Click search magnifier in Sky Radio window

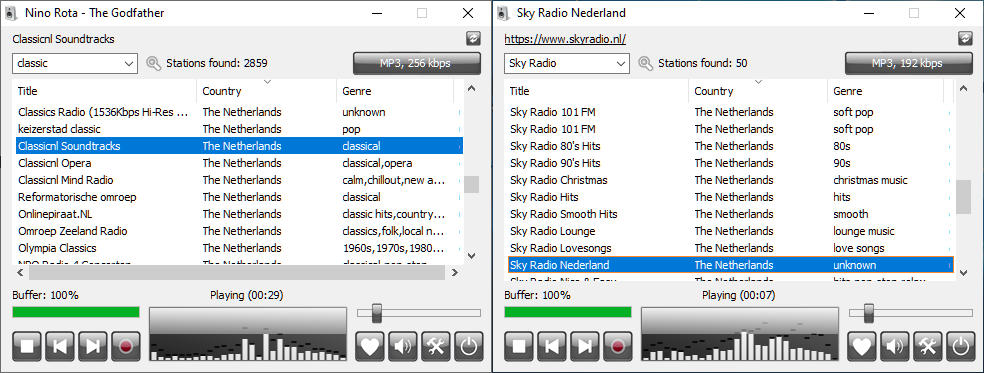(x=645, y=63)
